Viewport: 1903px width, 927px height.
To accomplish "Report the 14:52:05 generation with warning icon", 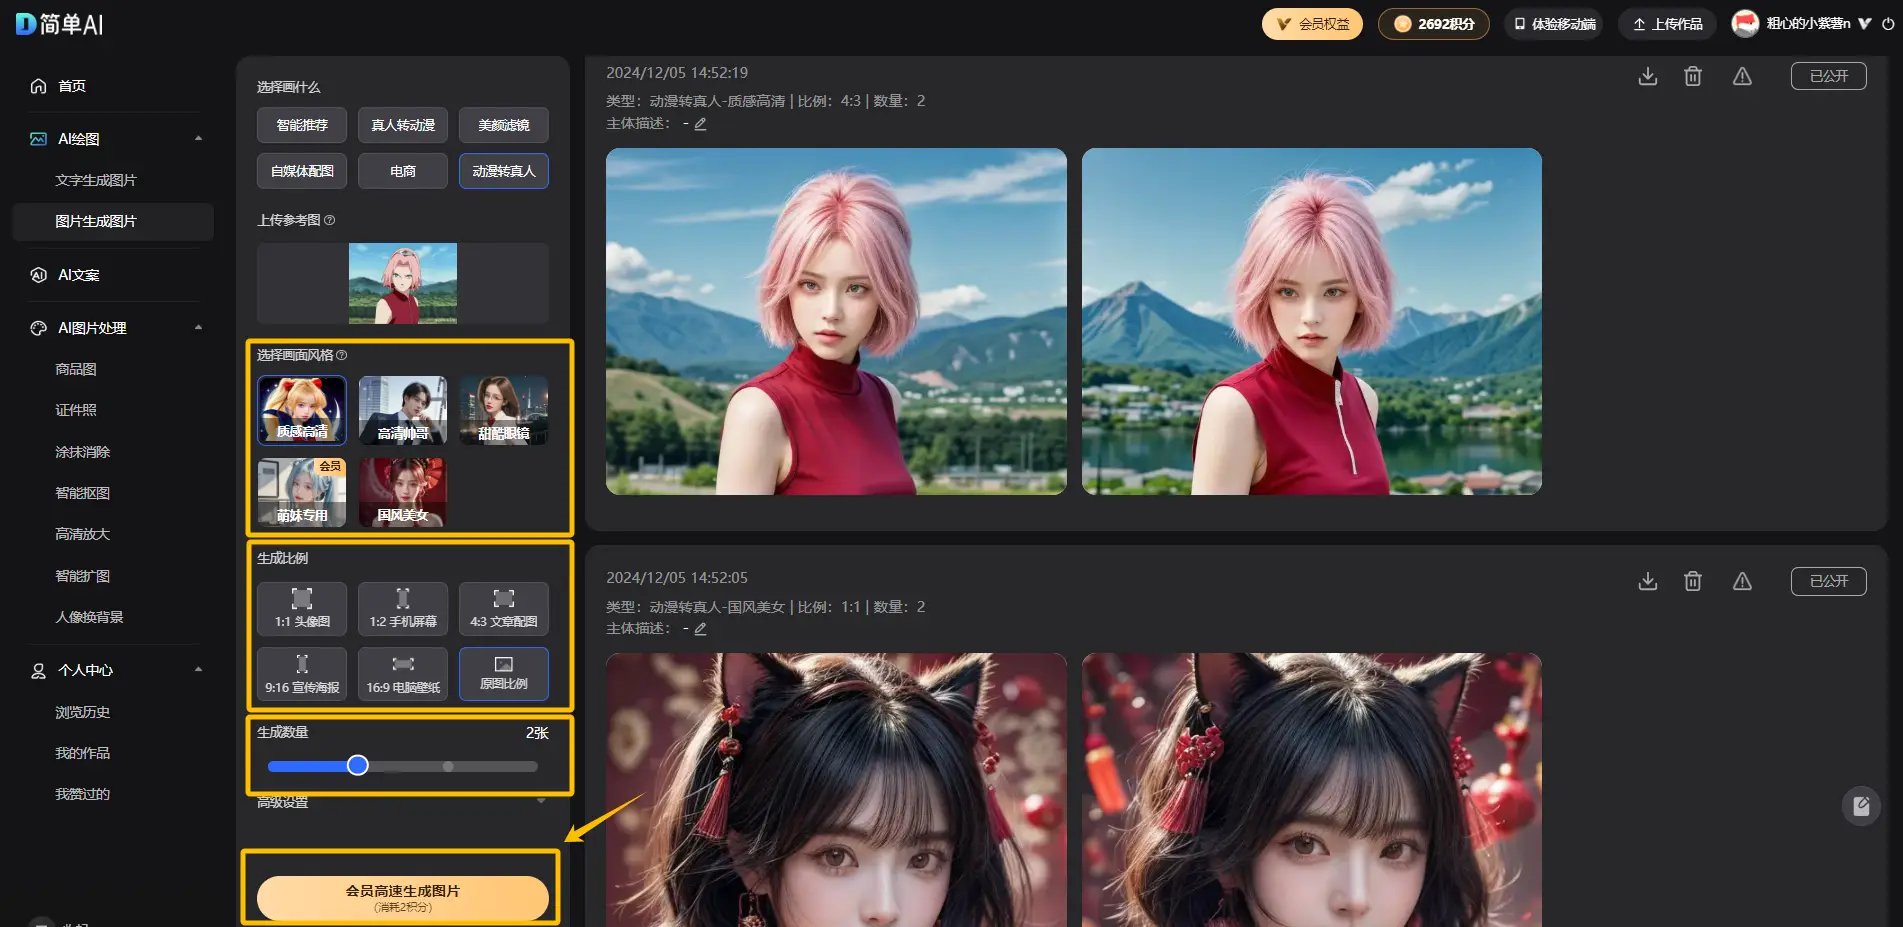I will (x=1742, y=581).
